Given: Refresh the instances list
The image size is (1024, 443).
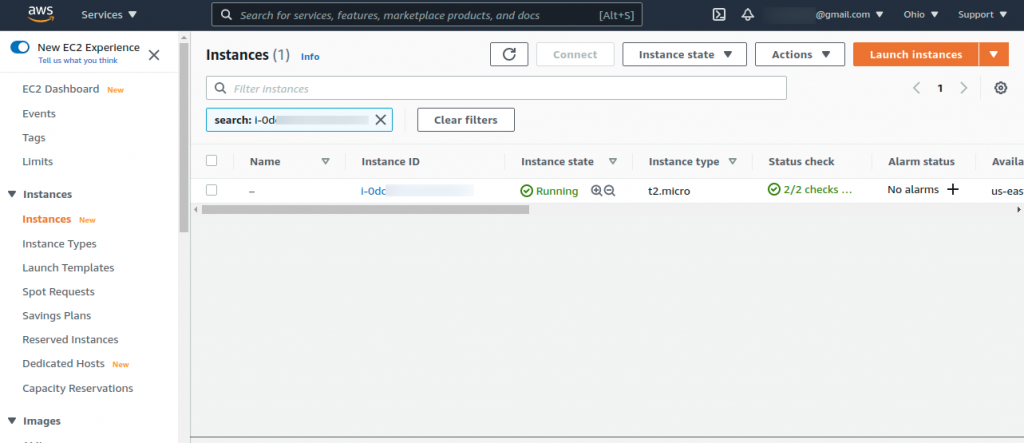Looking at the screenshot, I should [x=509, y=54].
